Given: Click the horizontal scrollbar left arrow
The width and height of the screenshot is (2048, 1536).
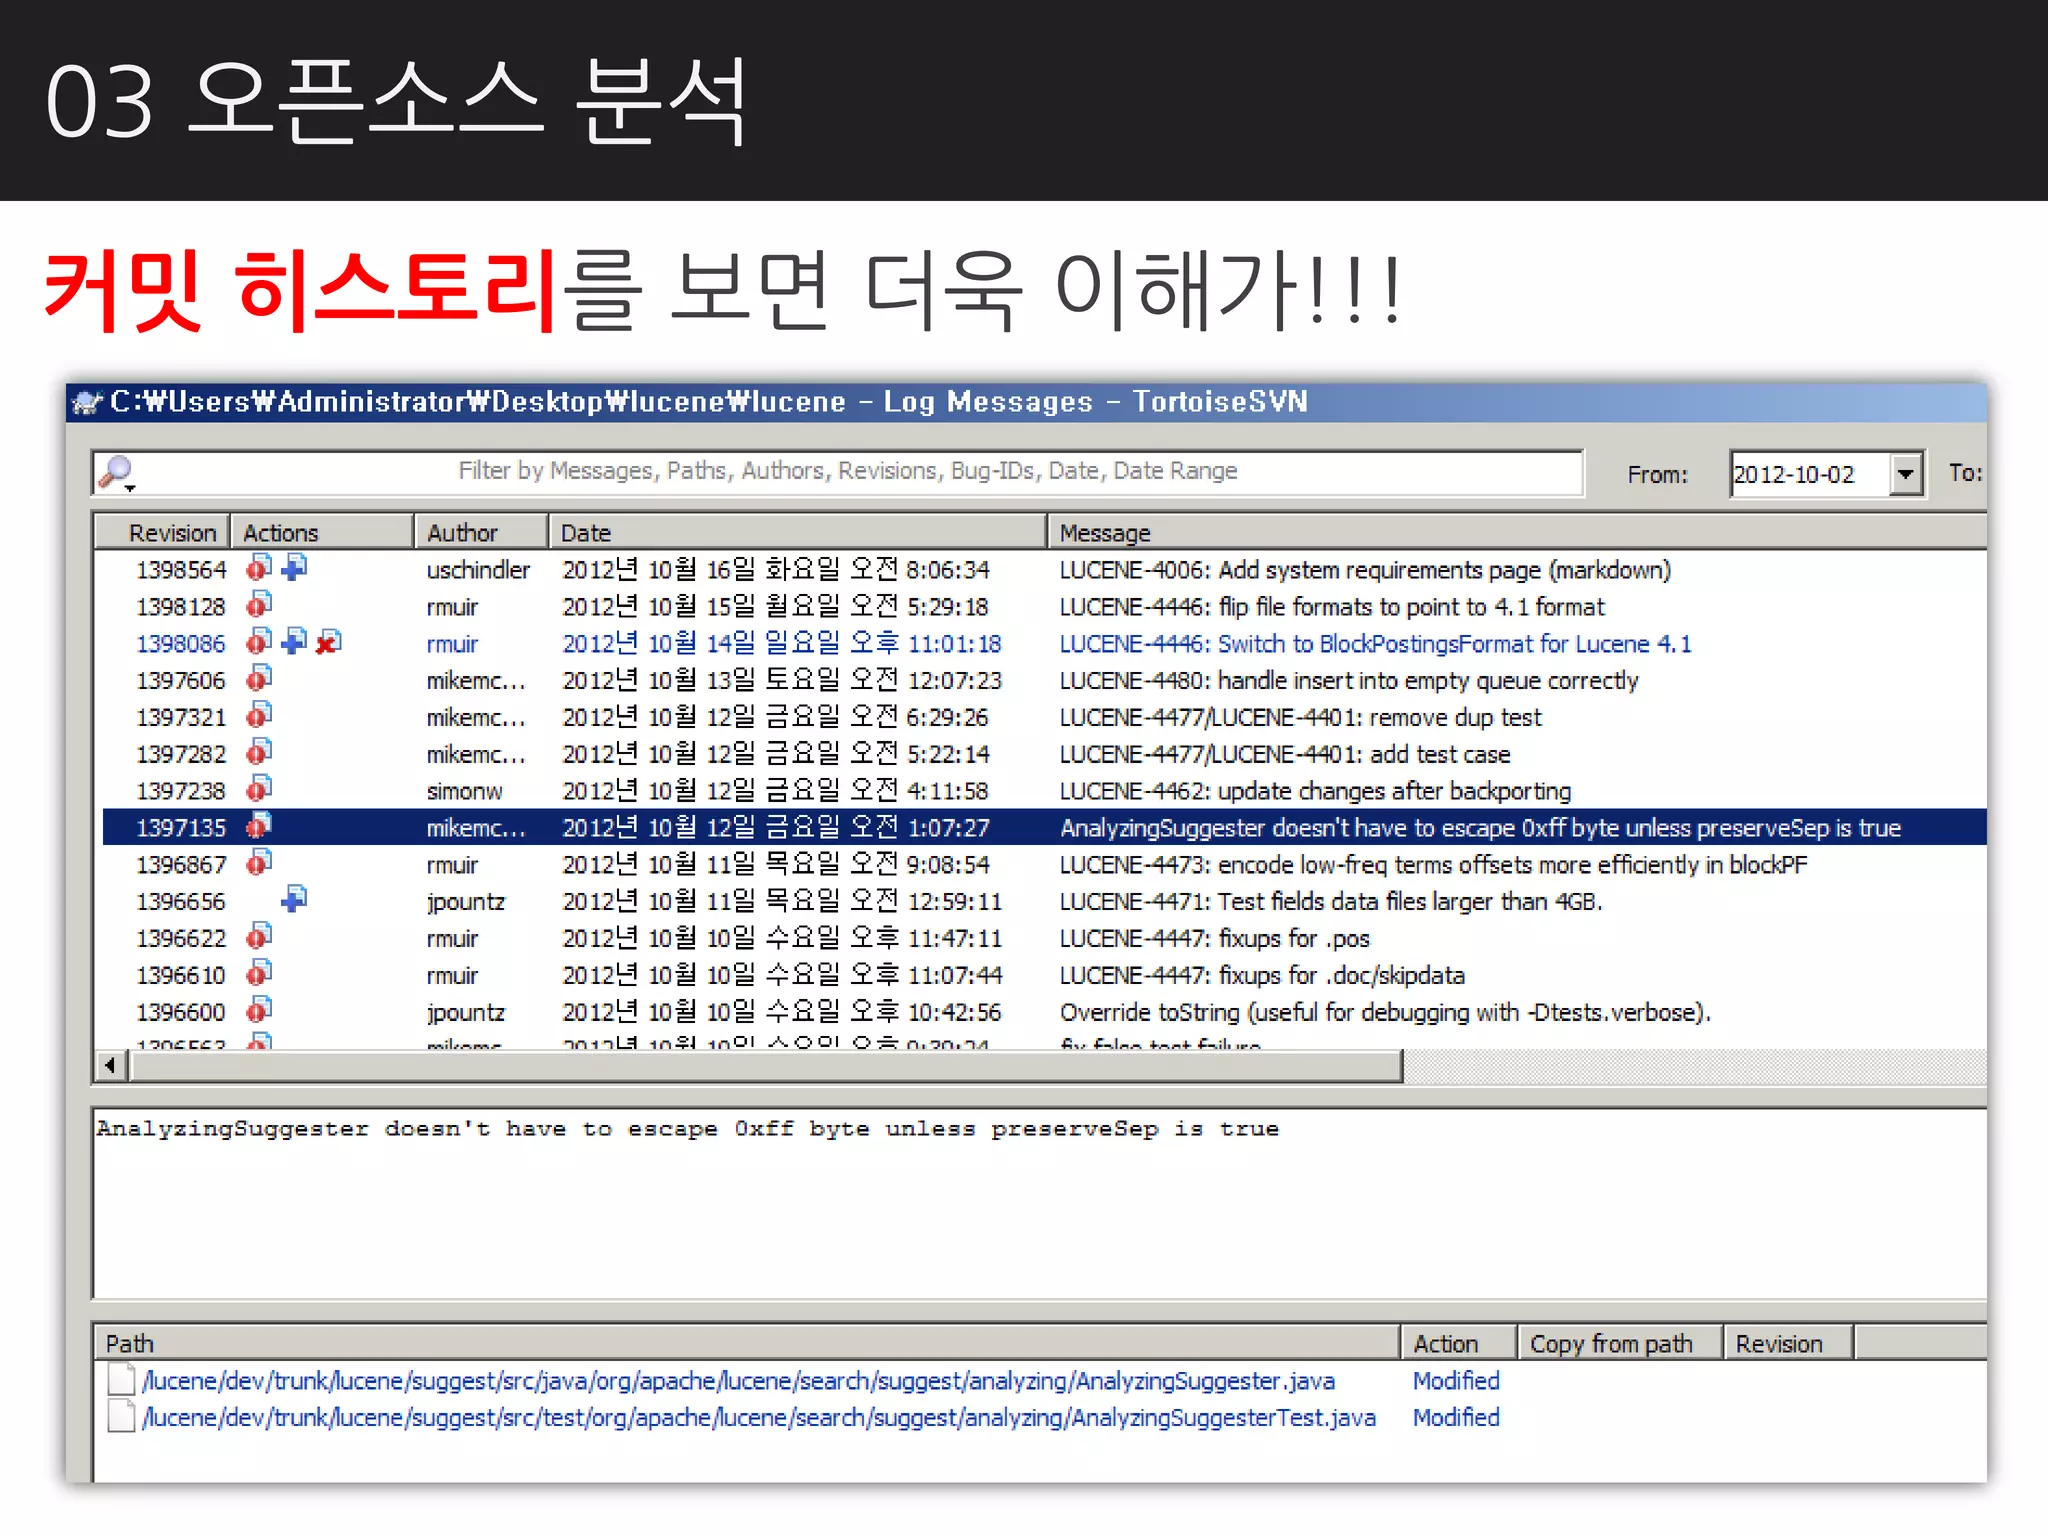Looking at the screenshot, I should pos(111,1066).
